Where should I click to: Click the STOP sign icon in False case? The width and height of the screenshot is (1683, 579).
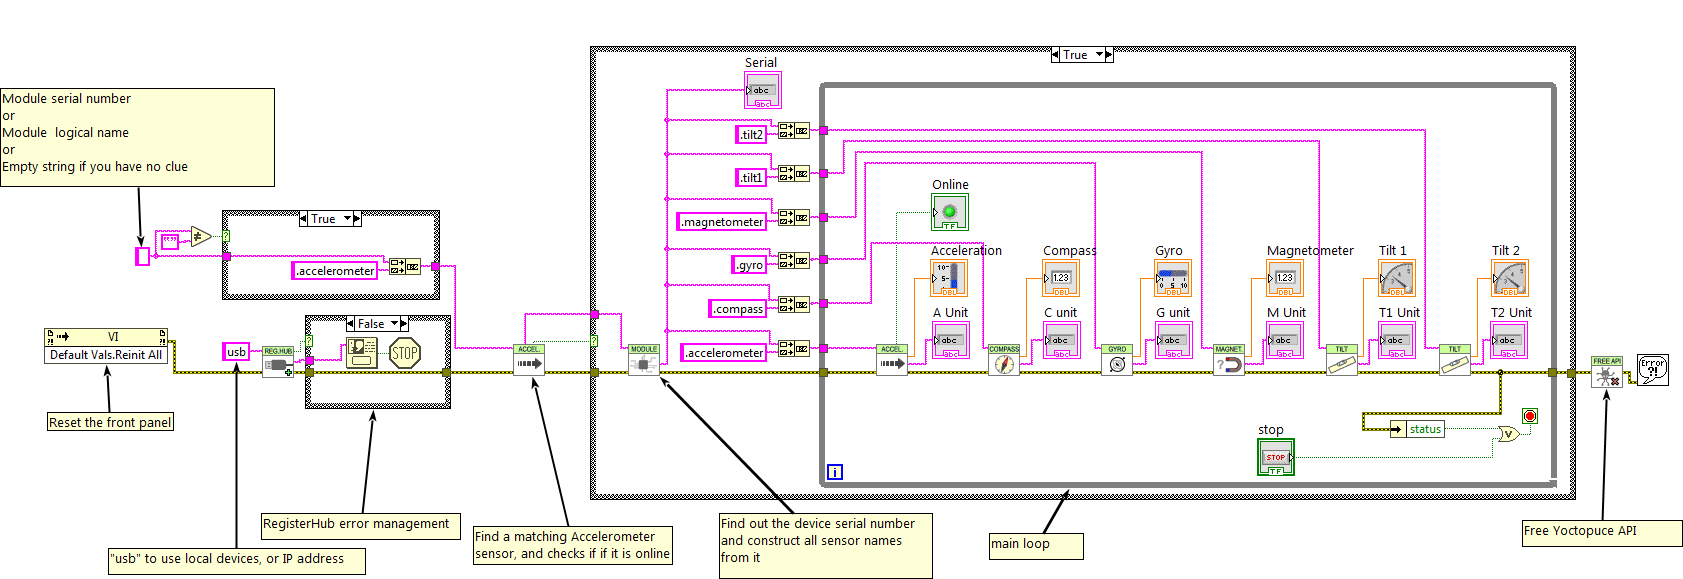(x=405, y=353)
